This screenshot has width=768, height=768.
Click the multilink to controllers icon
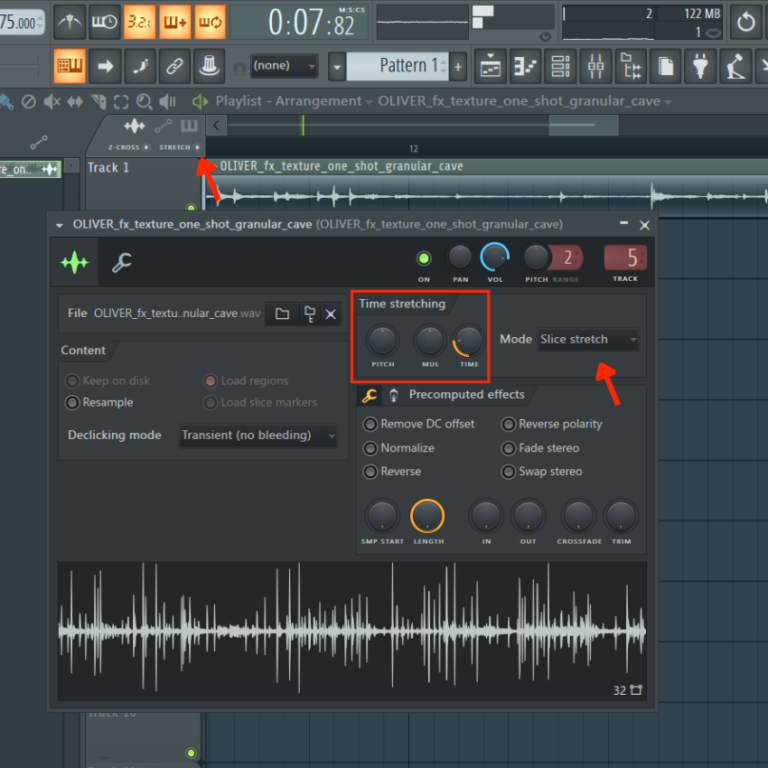[175, 66]
